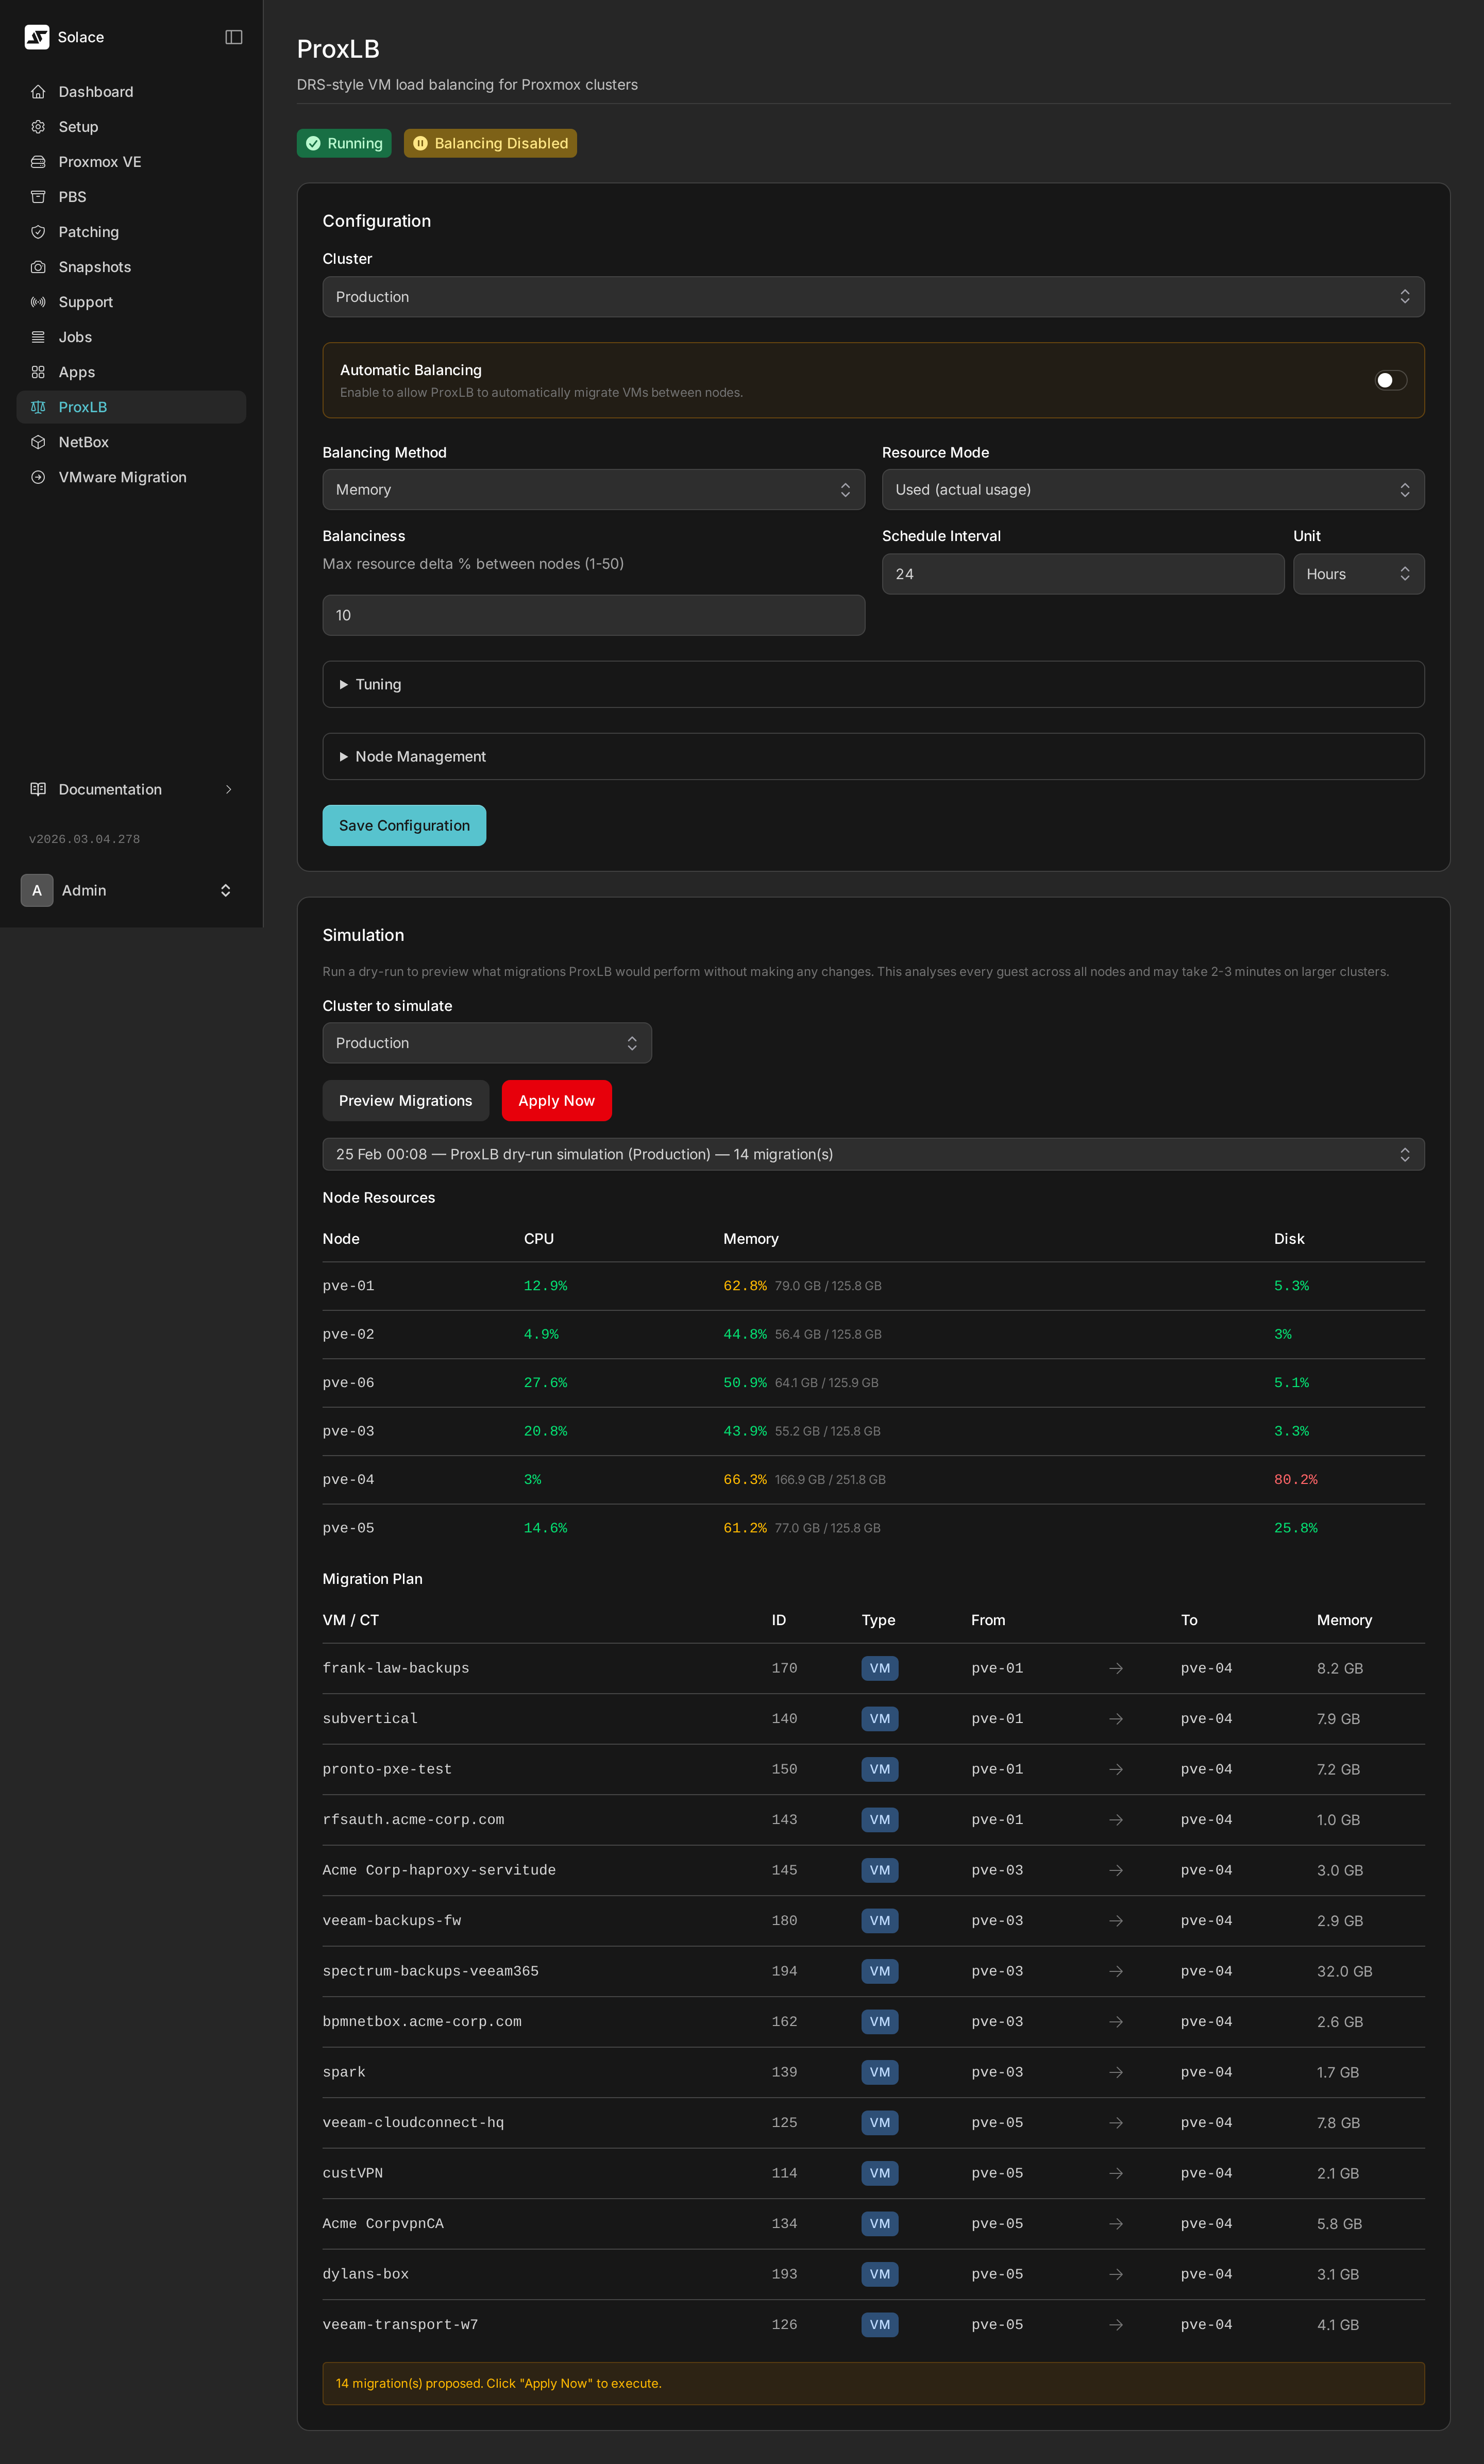Go to the Jobs page
The height and width of the screenshot is (2464, 1484).
click(75, 337)
